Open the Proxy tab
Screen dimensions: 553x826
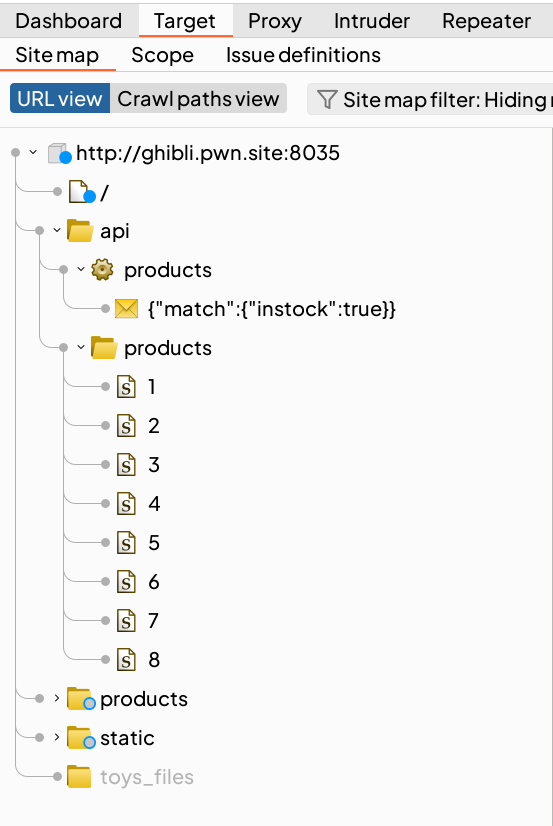click(275, 21)
